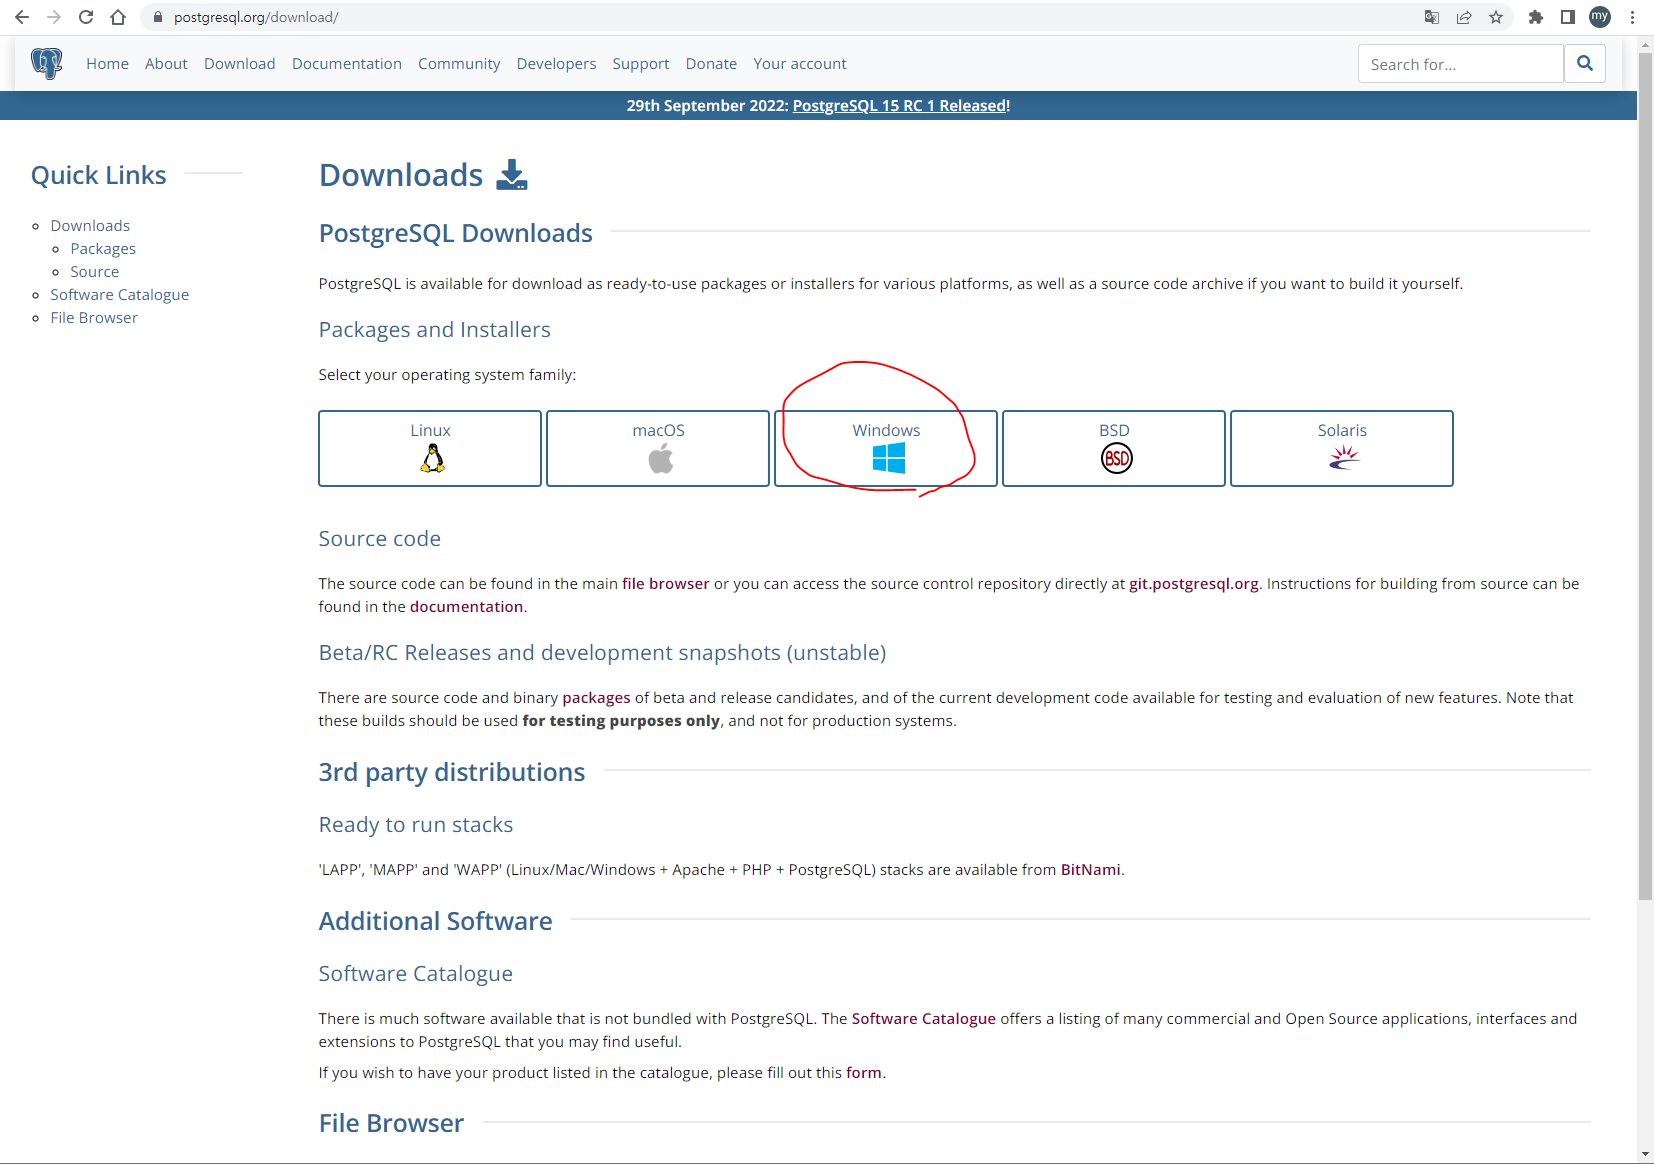Select the Solaris label text

point(1342,430)
